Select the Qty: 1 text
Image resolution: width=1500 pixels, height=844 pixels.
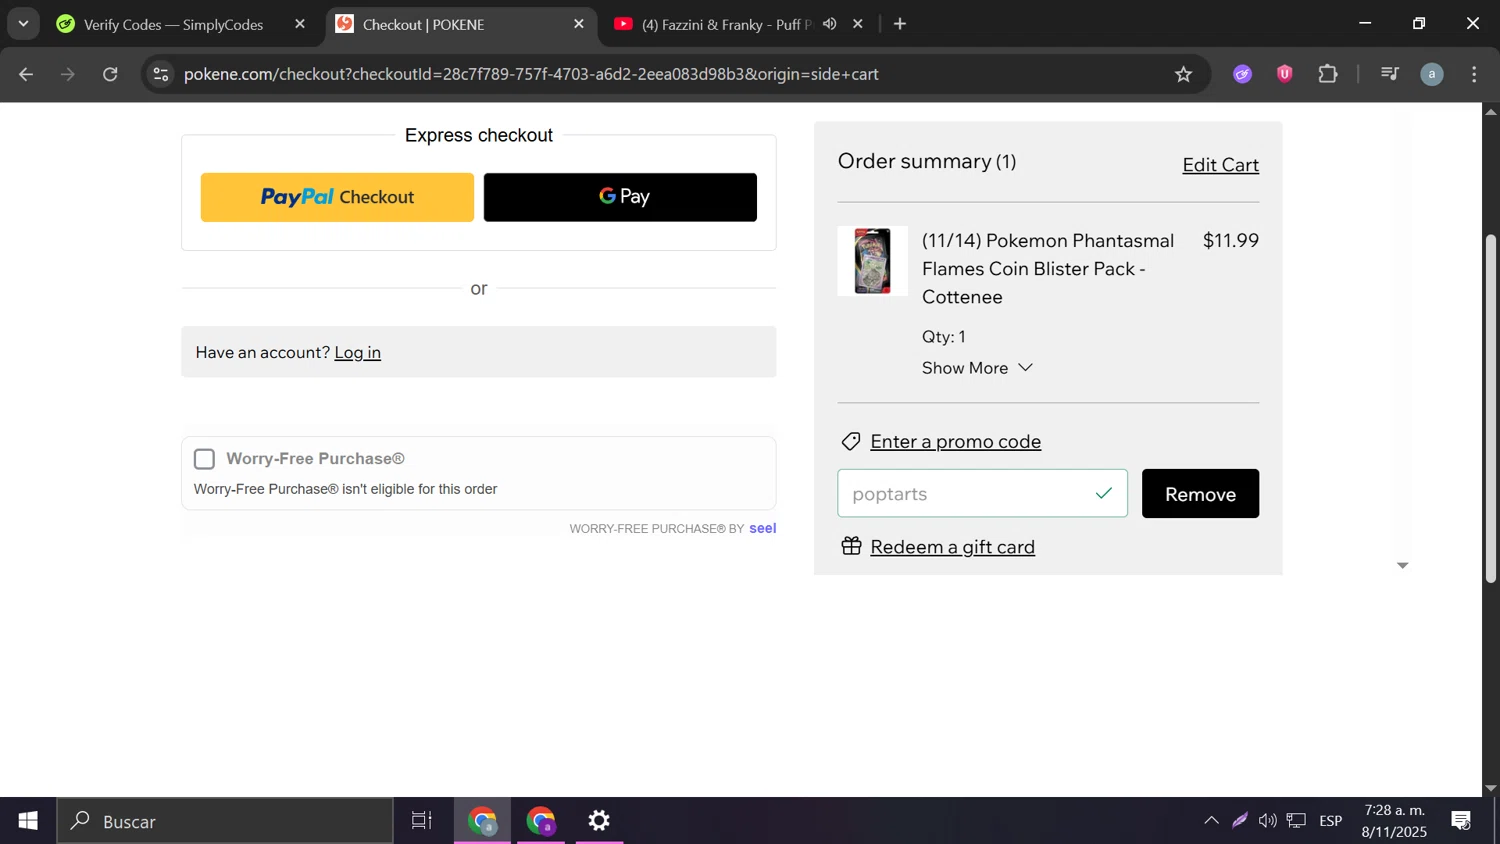tap(944, 337)
